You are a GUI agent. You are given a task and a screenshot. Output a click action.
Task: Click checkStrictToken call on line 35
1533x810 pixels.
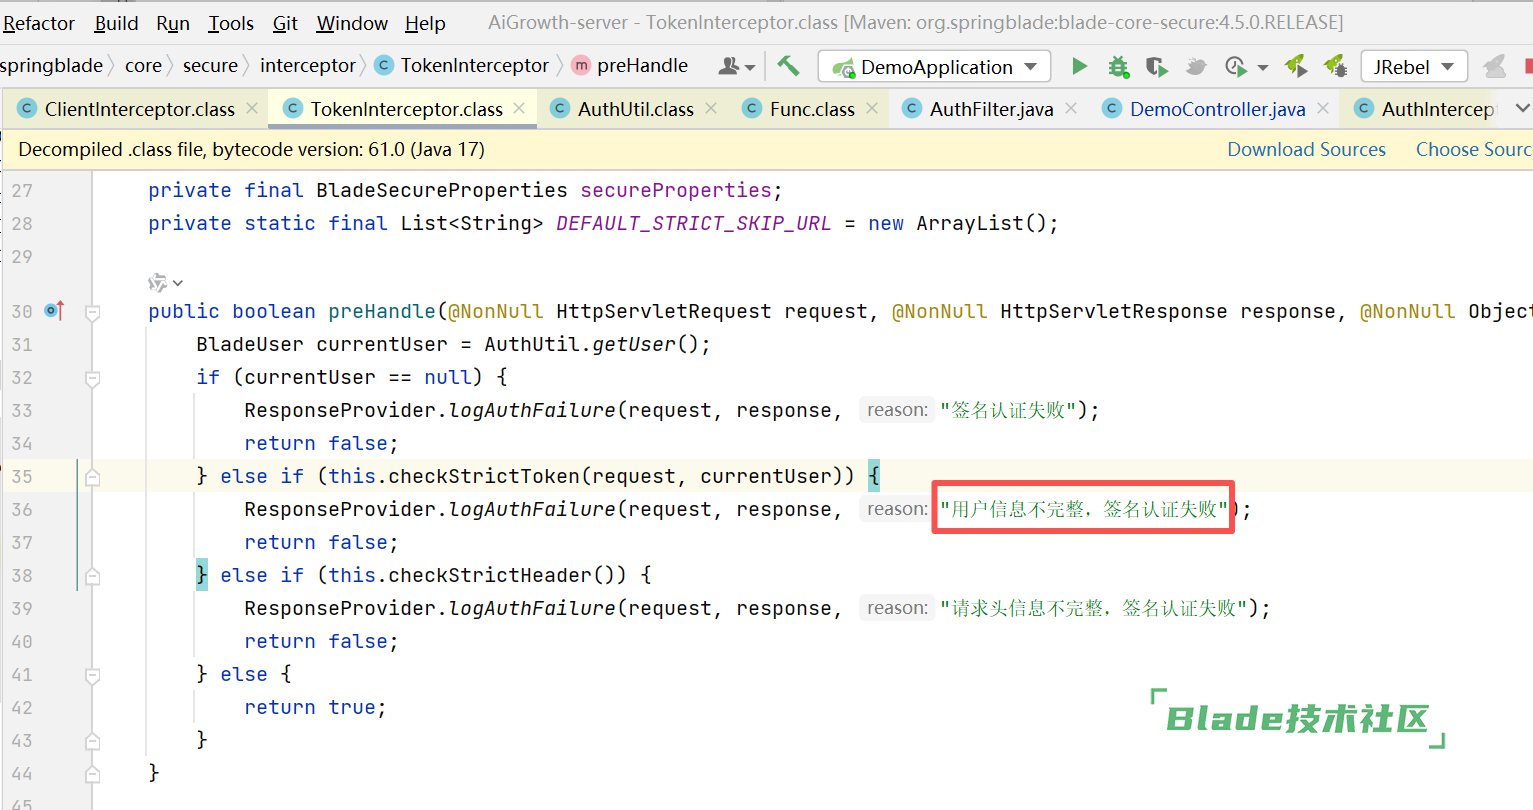point(484,476)
